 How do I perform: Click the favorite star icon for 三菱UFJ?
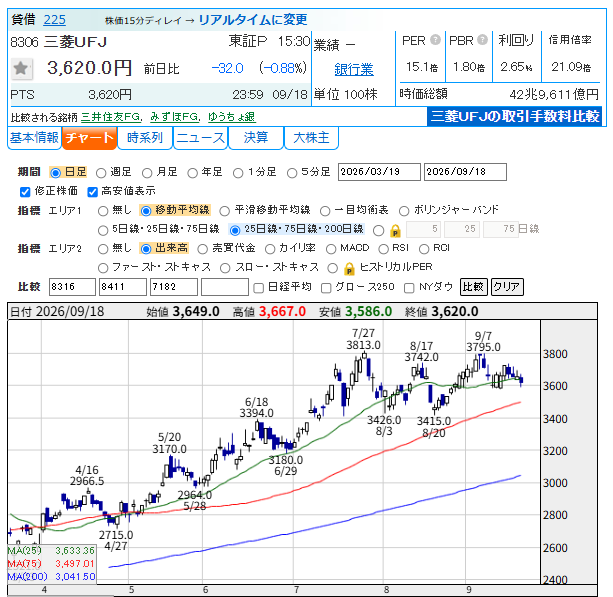click(21, 69)
